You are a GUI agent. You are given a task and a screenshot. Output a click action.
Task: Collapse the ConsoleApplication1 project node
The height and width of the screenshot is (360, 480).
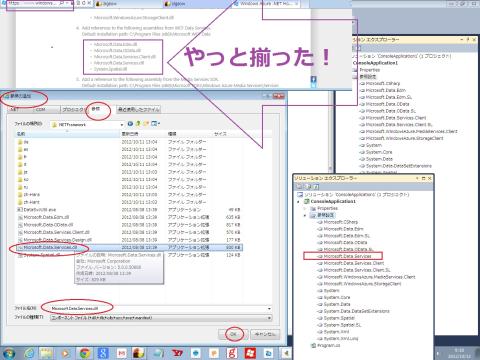[298, 202]
